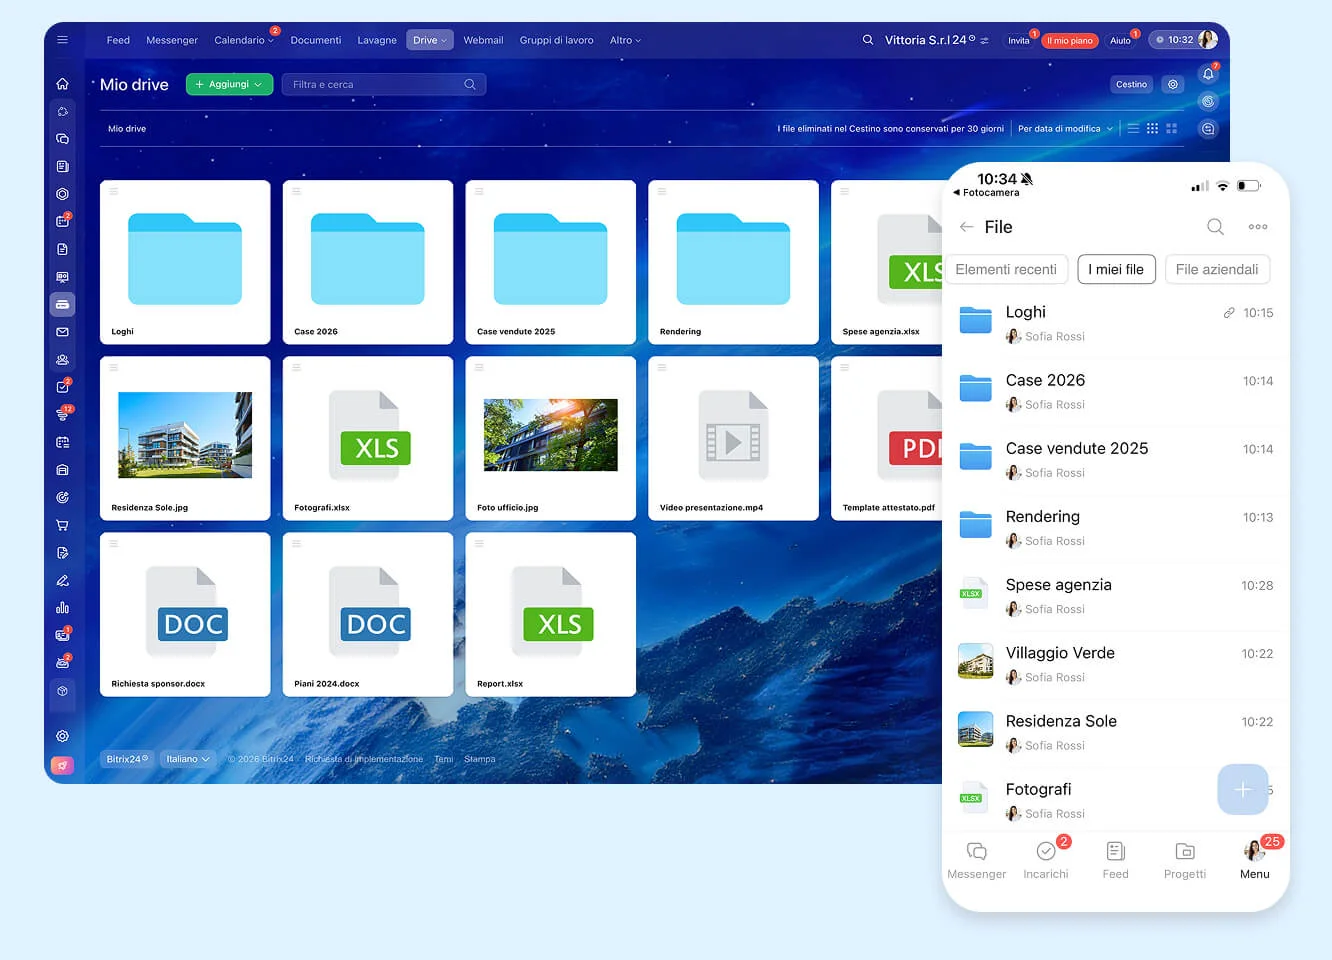This screenshot has width=1332, height=960.
Task: Switch Drive to list view
Action: [x=1132, y=128]
